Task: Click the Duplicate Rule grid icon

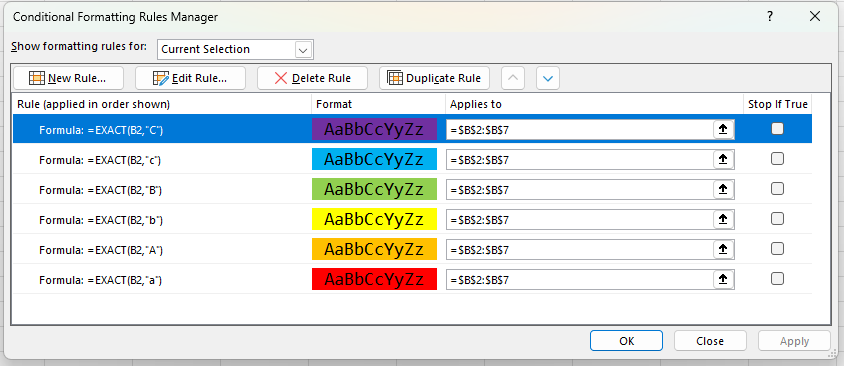Action: 395,78
